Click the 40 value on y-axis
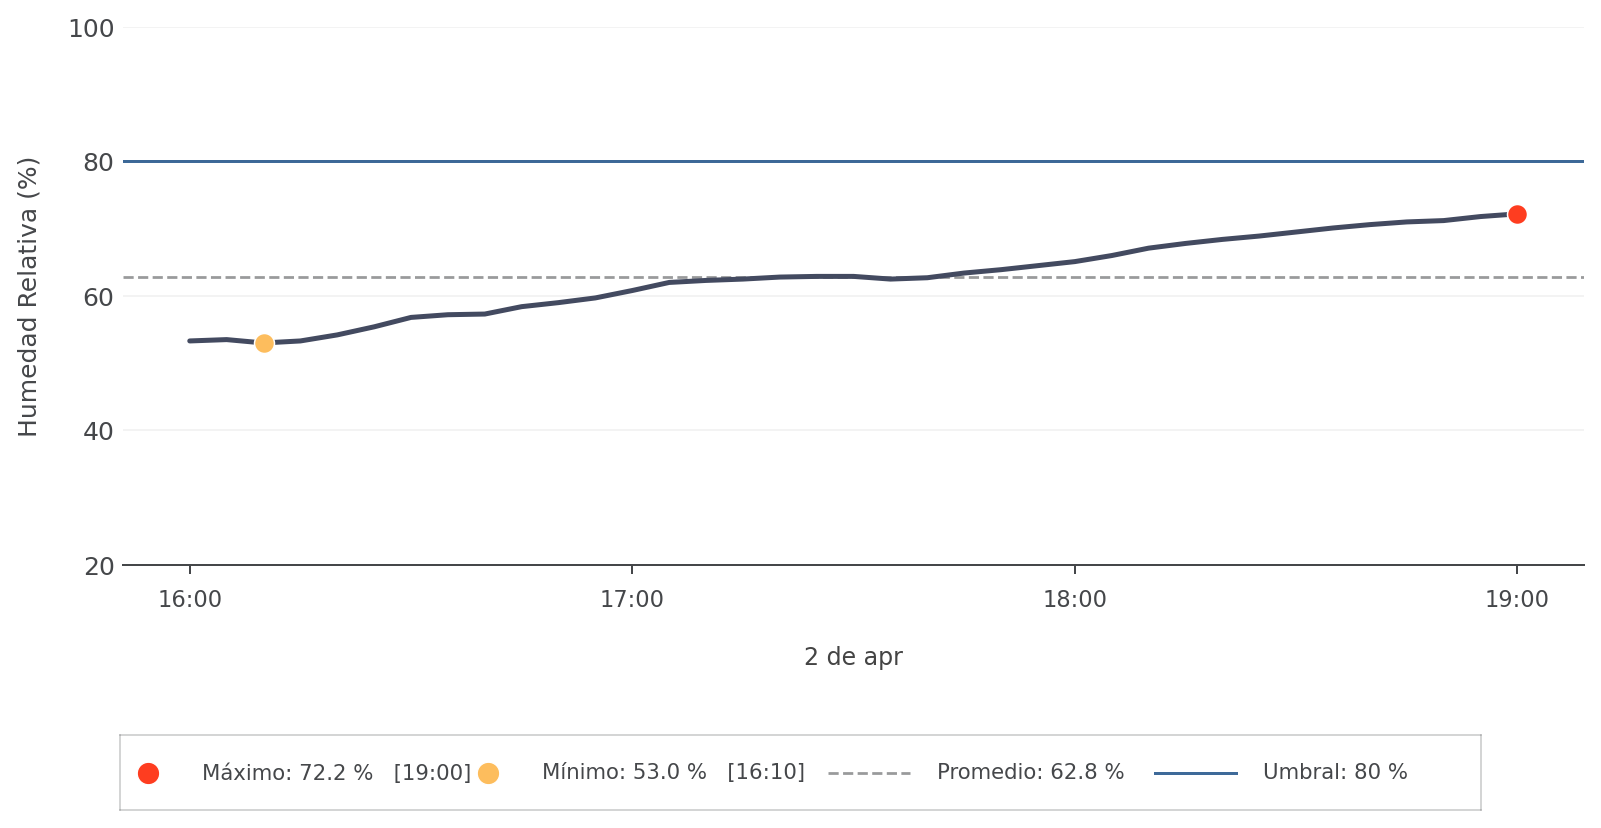 99,432
